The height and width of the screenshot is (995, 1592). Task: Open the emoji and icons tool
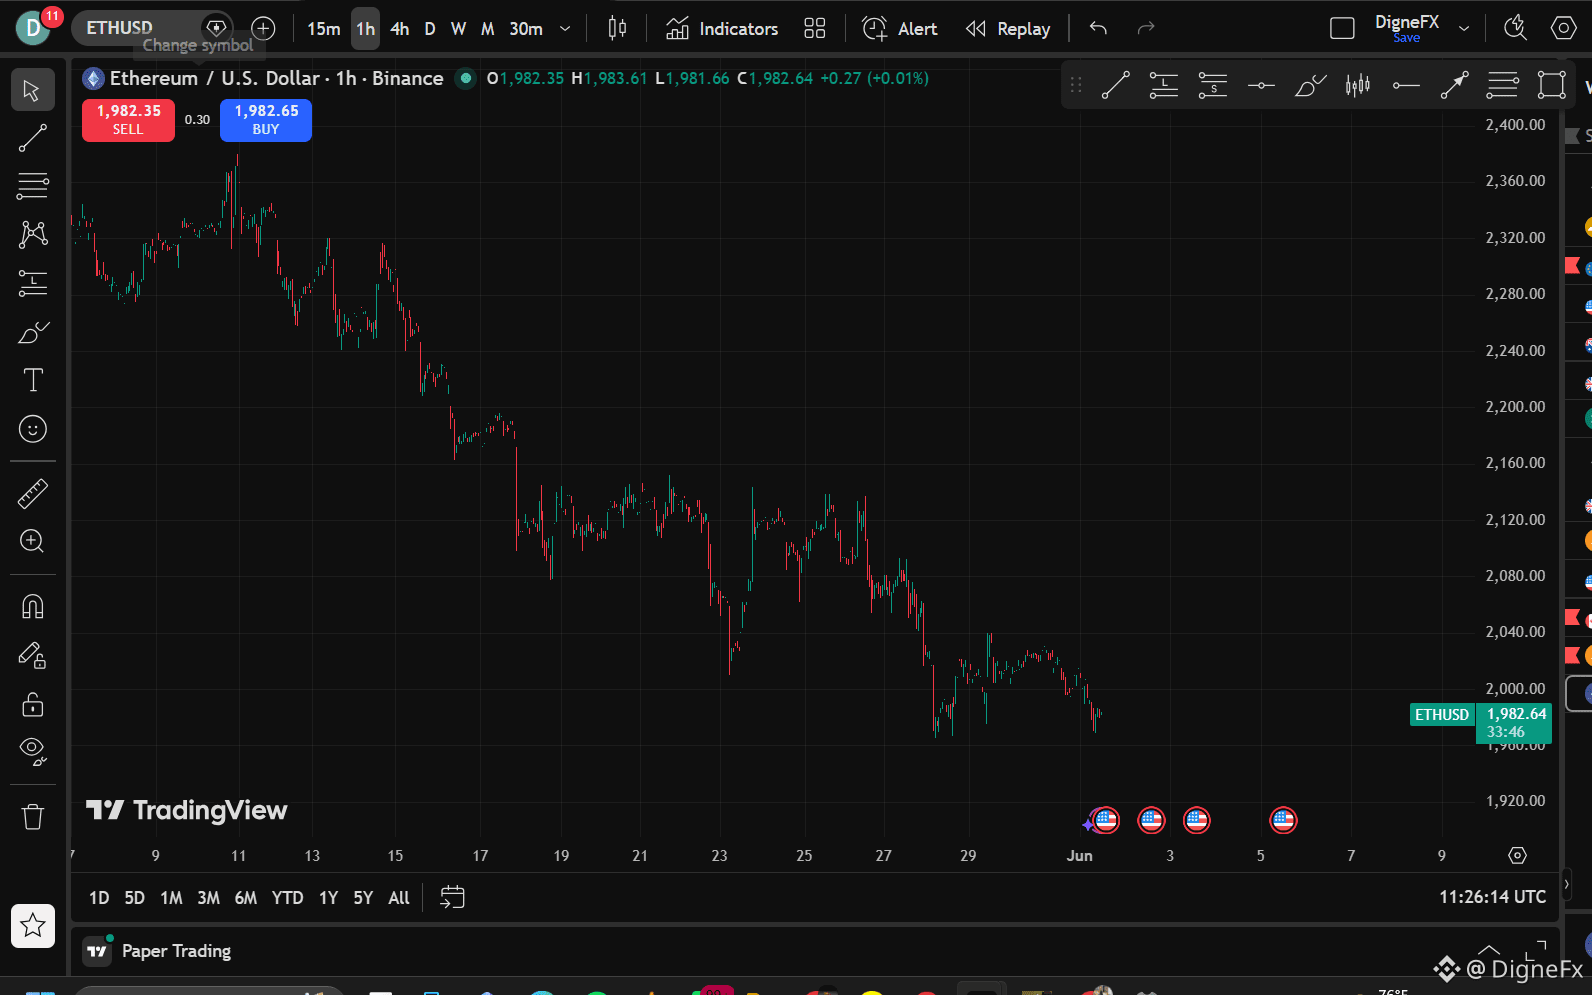pyautogui.click(x=32, y=429)
